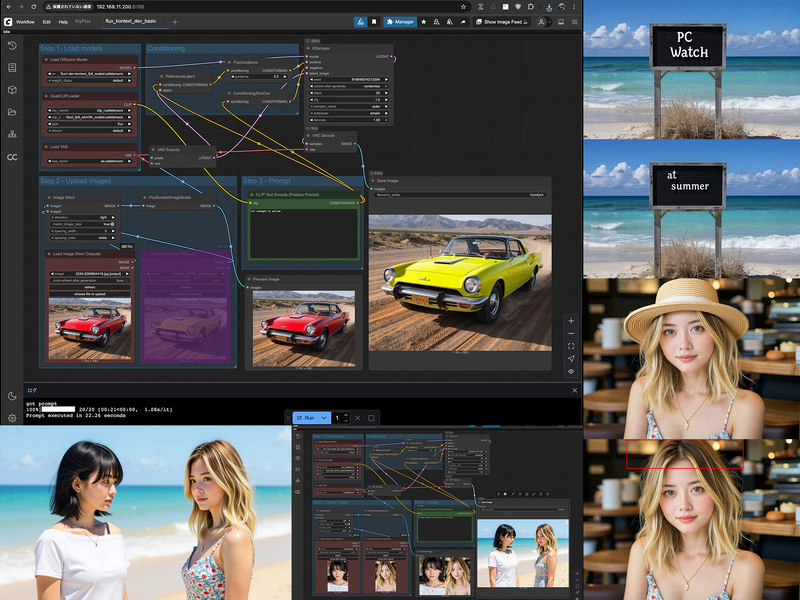Screen dimensions: 800x600
Task: Click Show Image Feed button
Action: 502,22
